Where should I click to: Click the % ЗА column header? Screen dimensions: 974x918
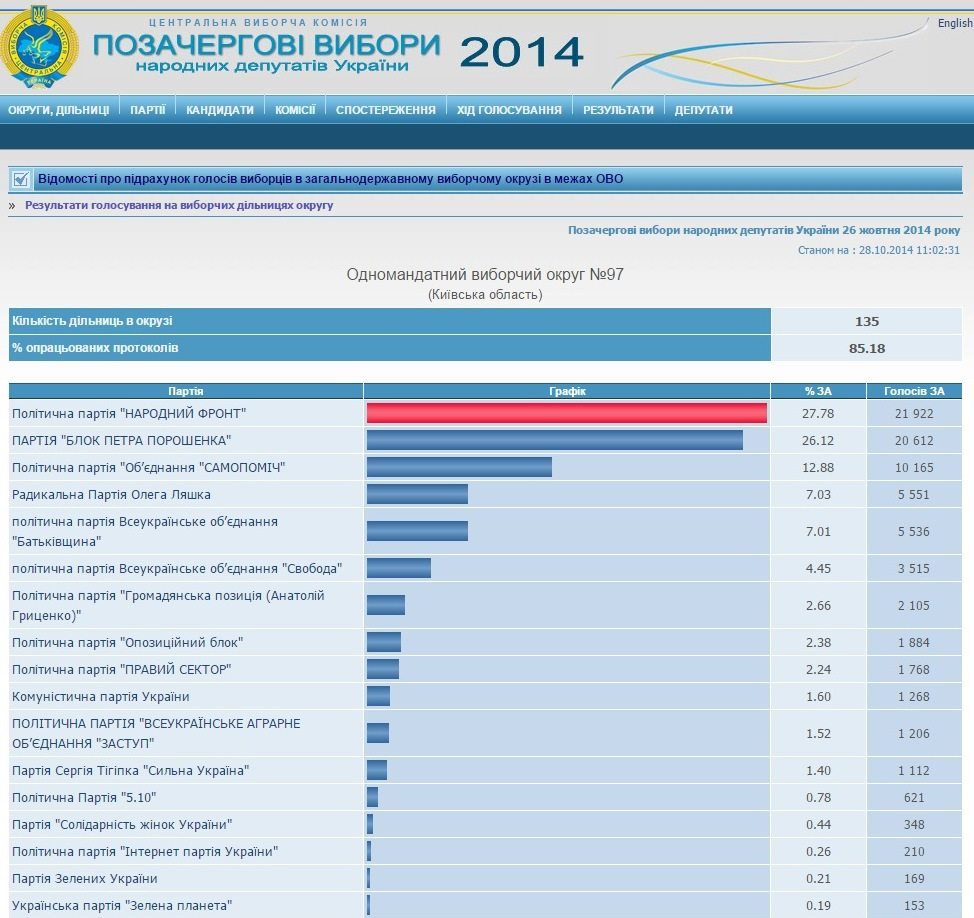click(x=818, y=391)
